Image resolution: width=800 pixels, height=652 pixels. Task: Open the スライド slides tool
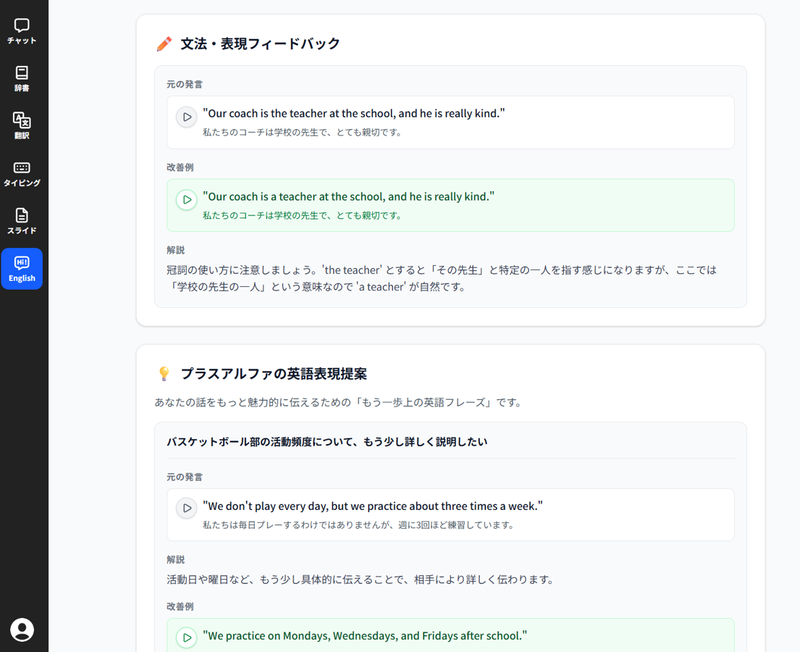tap(22, 220)
